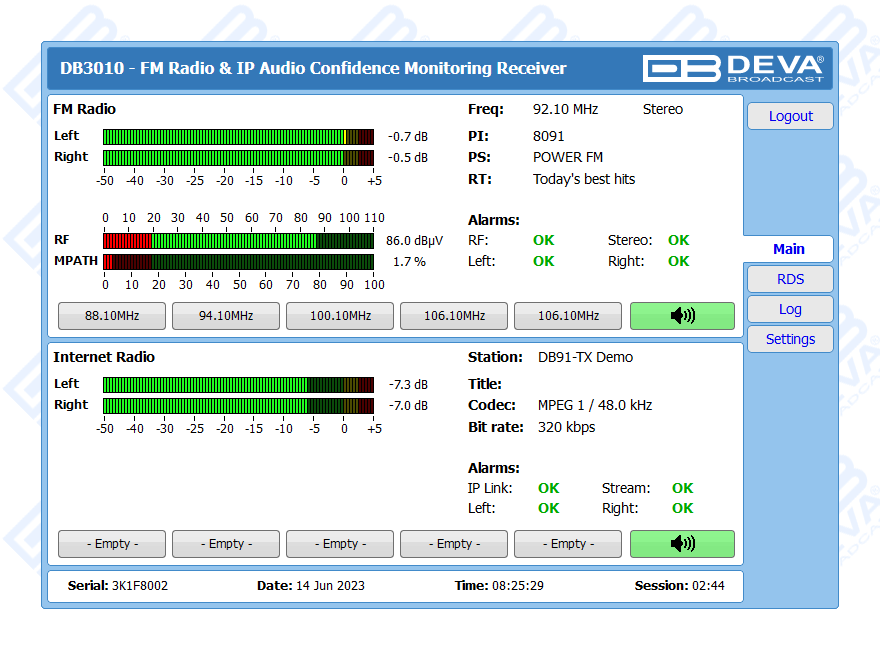Viewport: 880px width, 650px height.
Task: Click the DB91-TX Demo station name
Action: (x=585, y=357)
